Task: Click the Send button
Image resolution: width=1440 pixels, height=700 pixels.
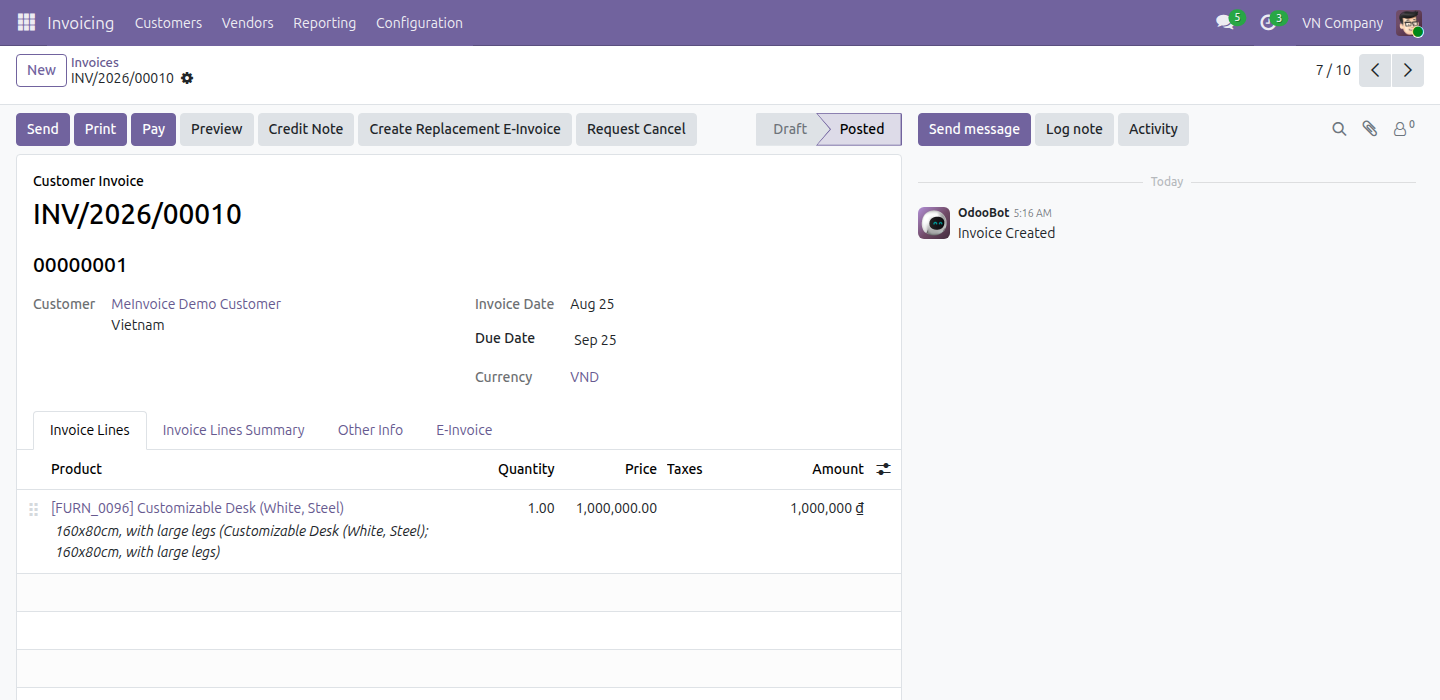Action: [x=43, y=129]
